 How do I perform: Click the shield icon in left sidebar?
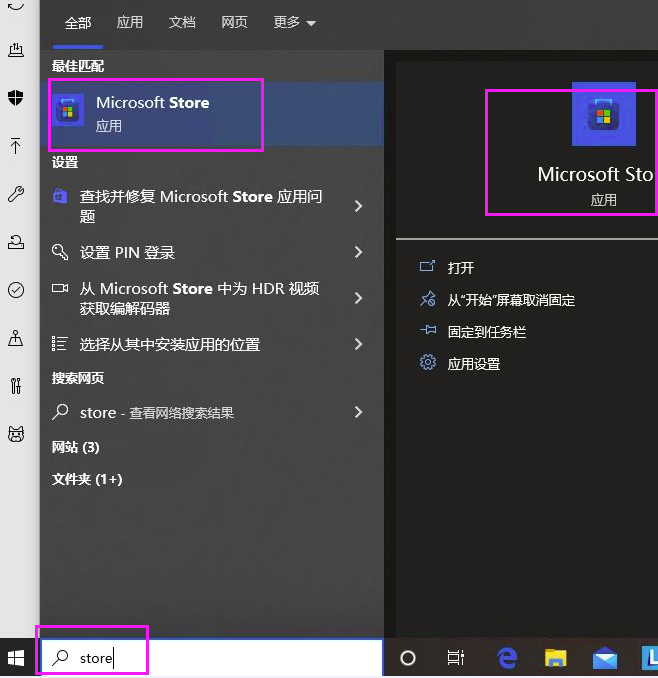(x=16, y=98)
